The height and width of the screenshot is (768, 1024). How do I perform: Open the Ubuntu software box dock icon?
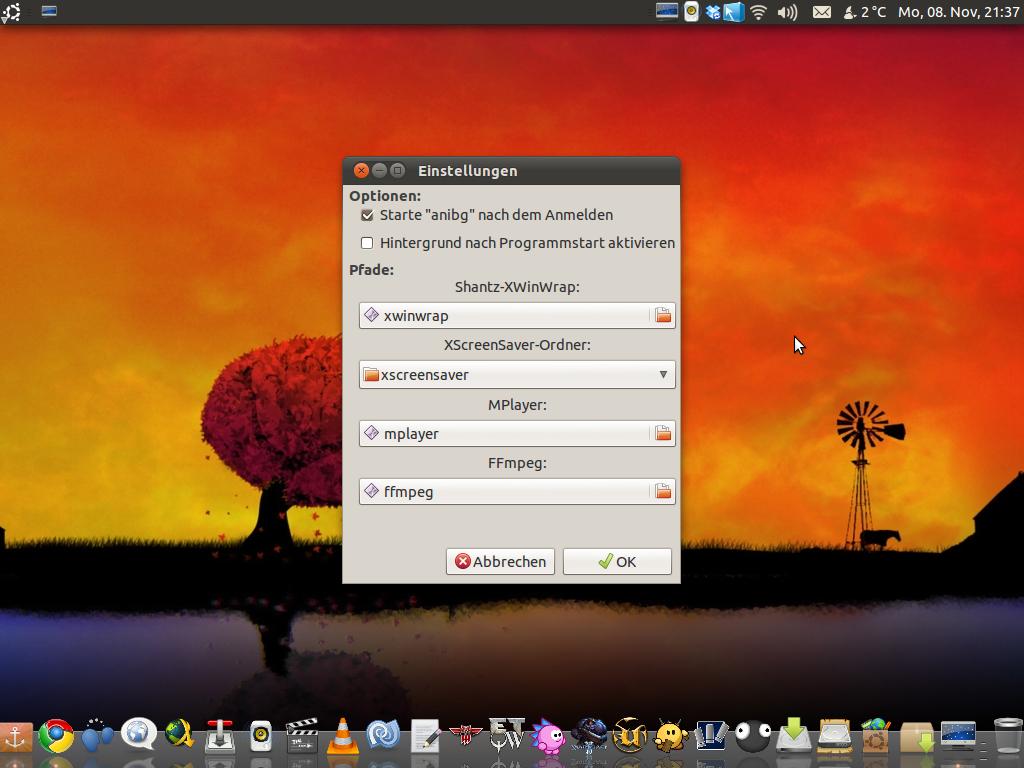876,736
